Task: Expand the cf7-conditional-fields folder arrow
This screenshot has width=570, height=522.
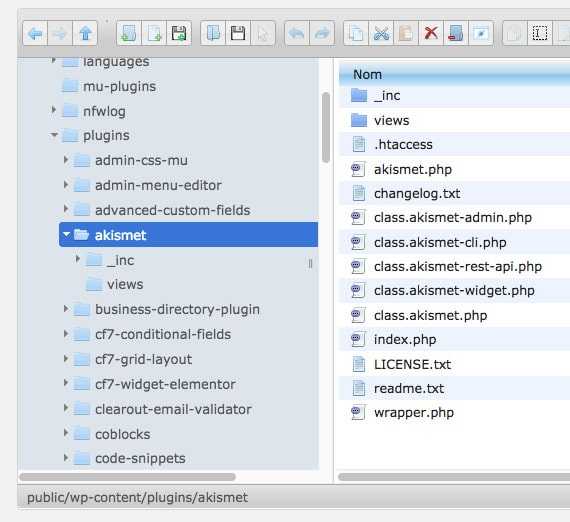Action: coord(66,333)
